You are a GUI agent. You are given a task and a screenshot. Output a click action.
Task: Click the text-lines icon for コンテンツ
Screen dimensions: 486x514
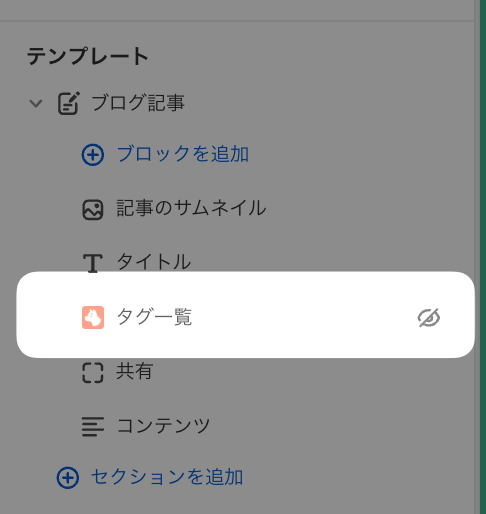pyautogui.click(x=93, y=427)
